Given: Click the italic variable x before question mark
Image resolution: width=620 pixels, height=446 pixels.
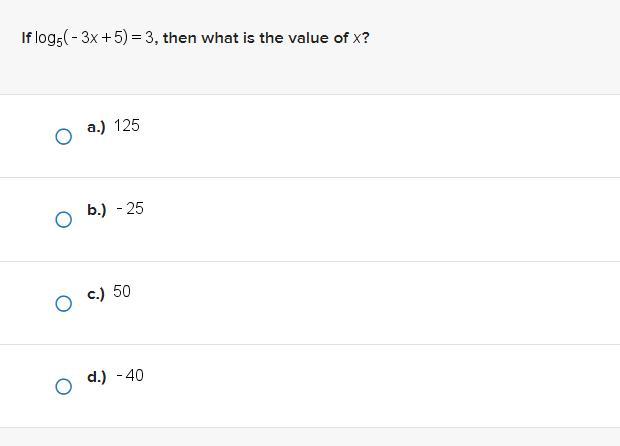Looking at the screenshot, I should coord(357,38).
